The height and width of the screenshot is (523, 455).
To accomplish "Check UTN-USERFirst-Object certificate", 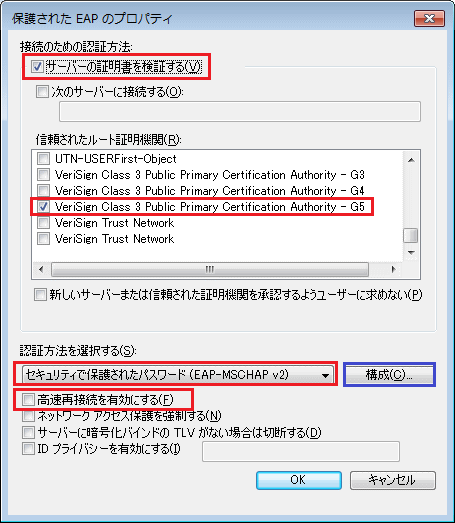I will click(43, 158).
